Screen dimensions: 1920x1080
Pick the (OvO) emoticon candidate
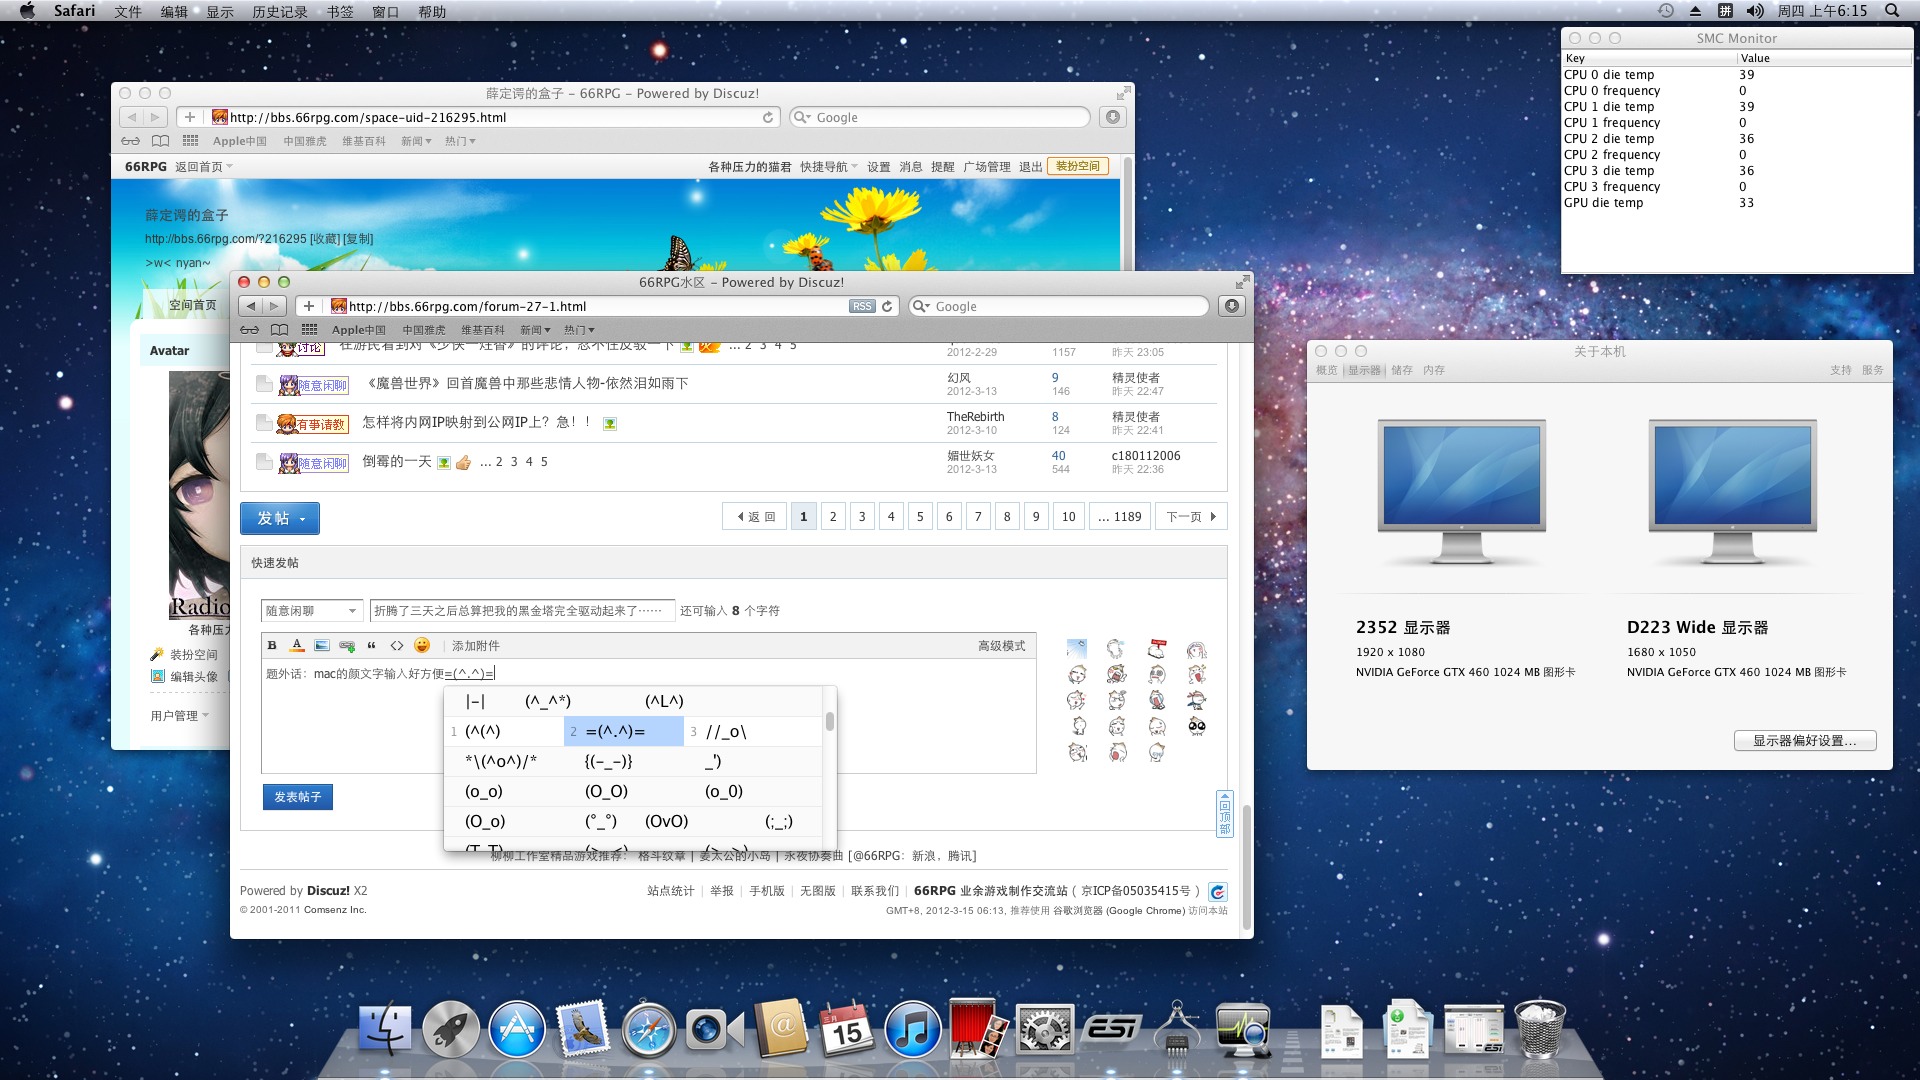coord(666,821)
